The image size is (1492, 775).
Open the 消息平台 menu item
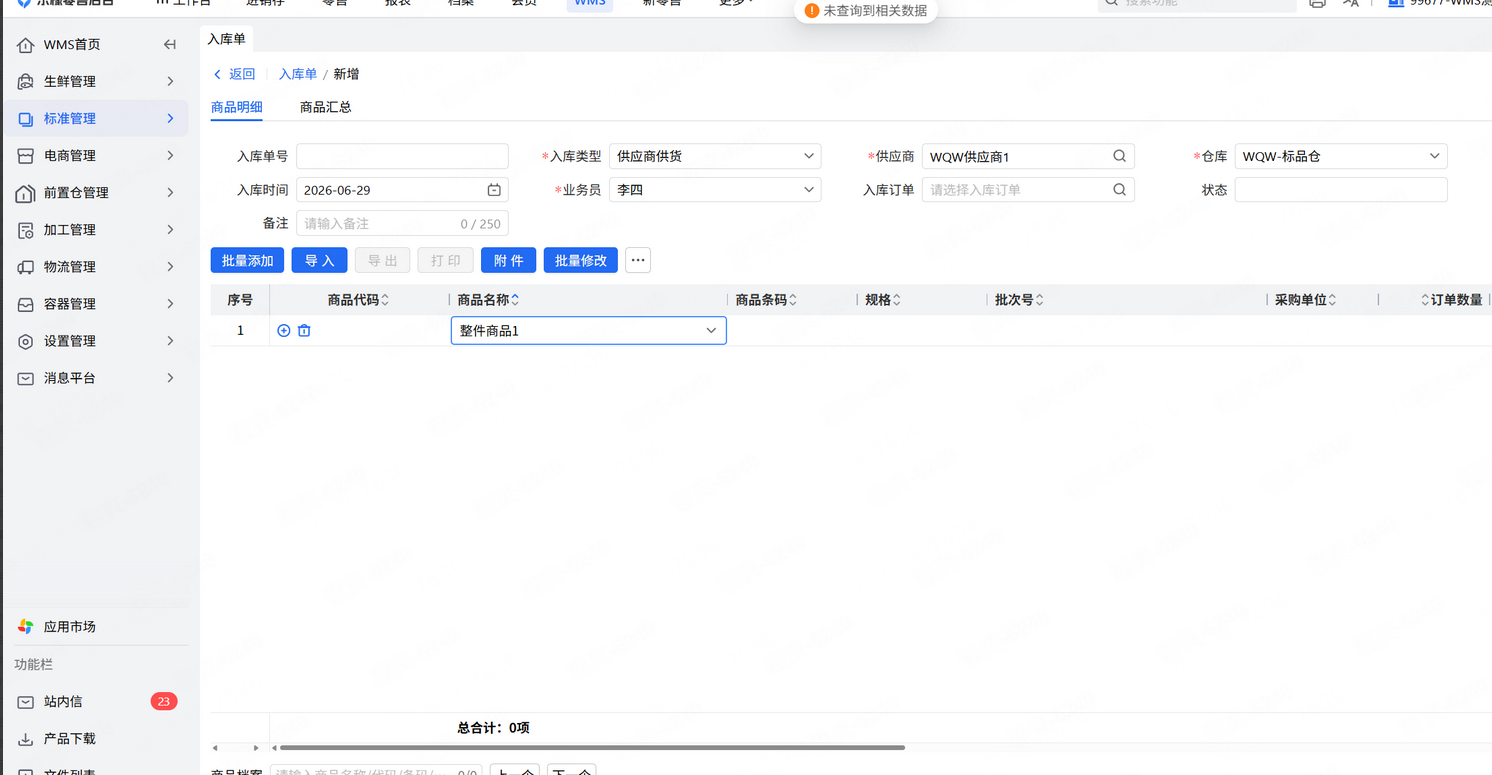pyautogui.click(x=95, y=378)
